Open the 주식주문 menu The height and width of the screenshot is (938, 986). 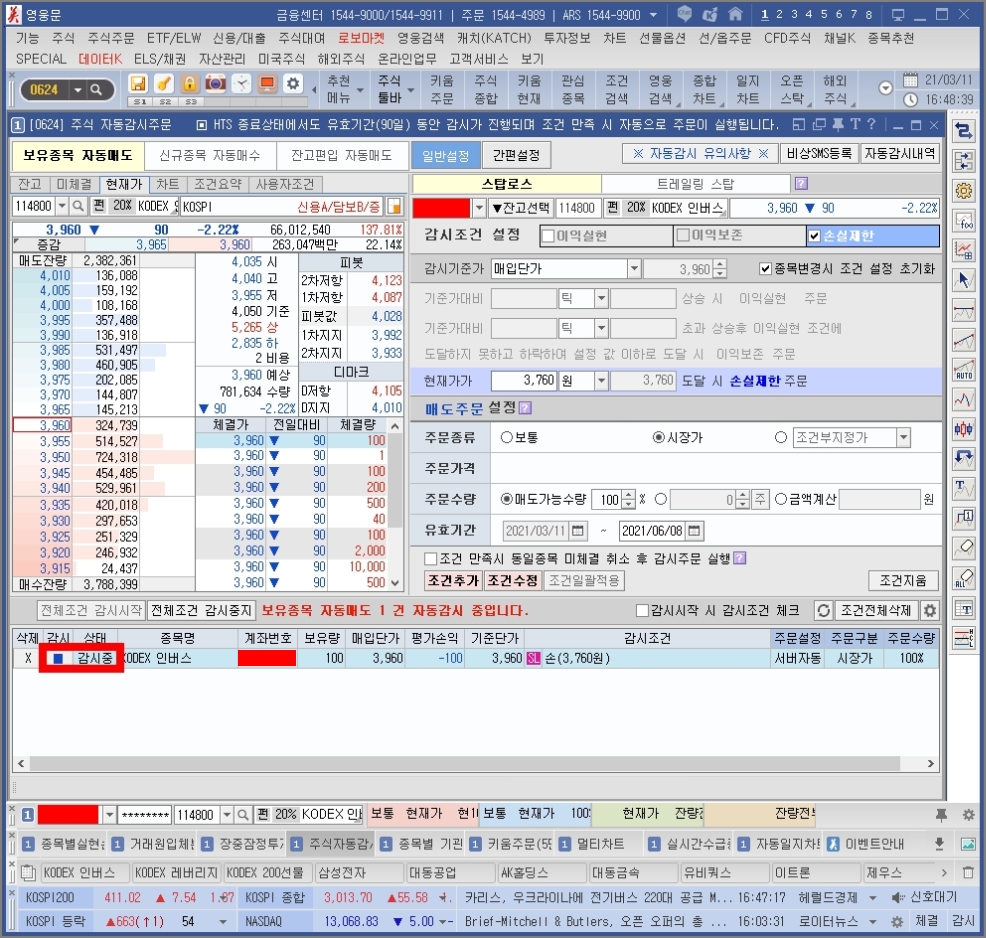pos(111,38)
